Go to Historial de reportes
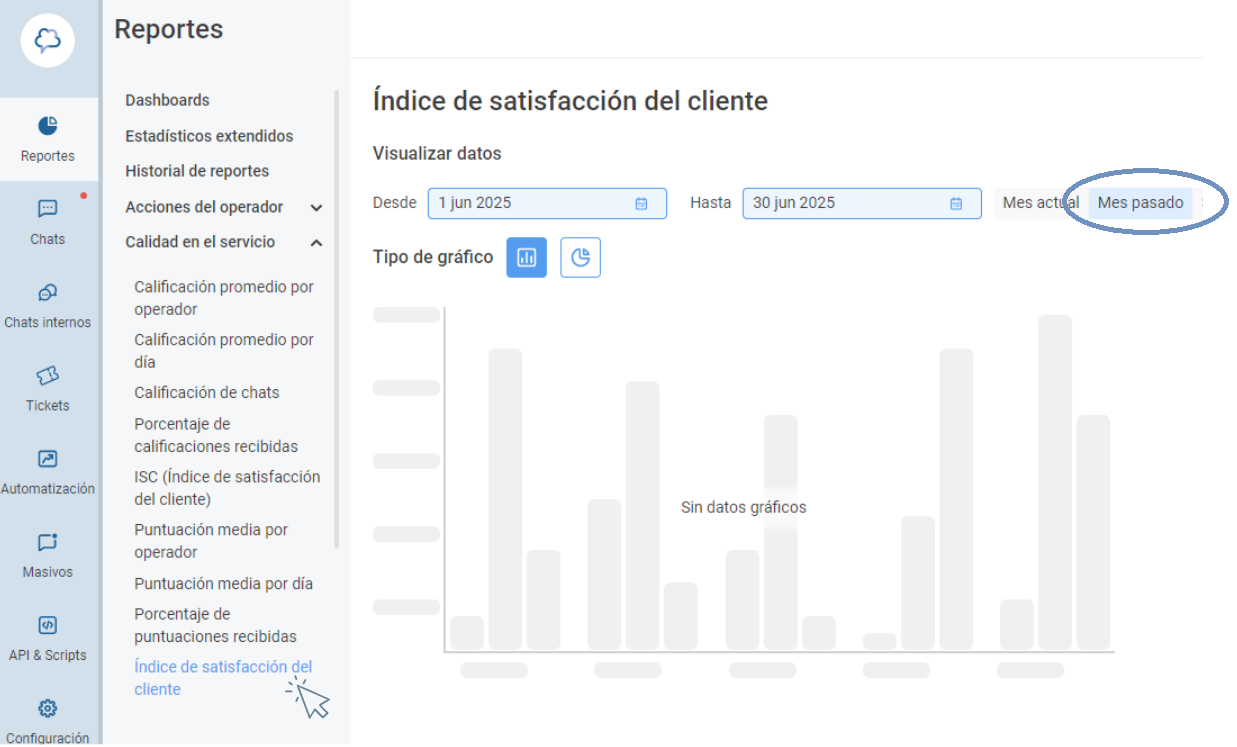1237x747 pixels. point(196,171)
